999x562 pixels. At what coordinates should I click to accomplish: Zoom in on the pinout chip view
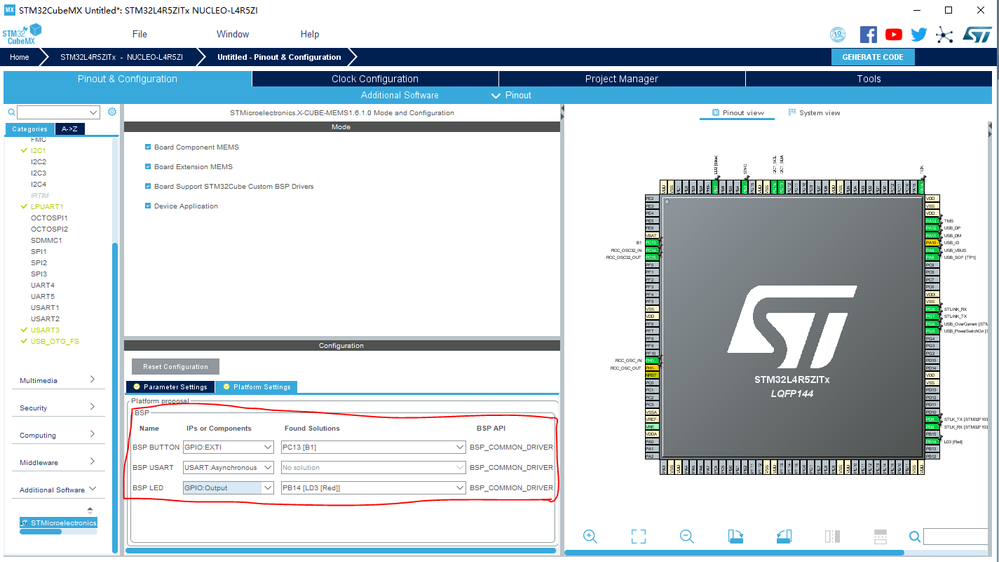point(590,537)
